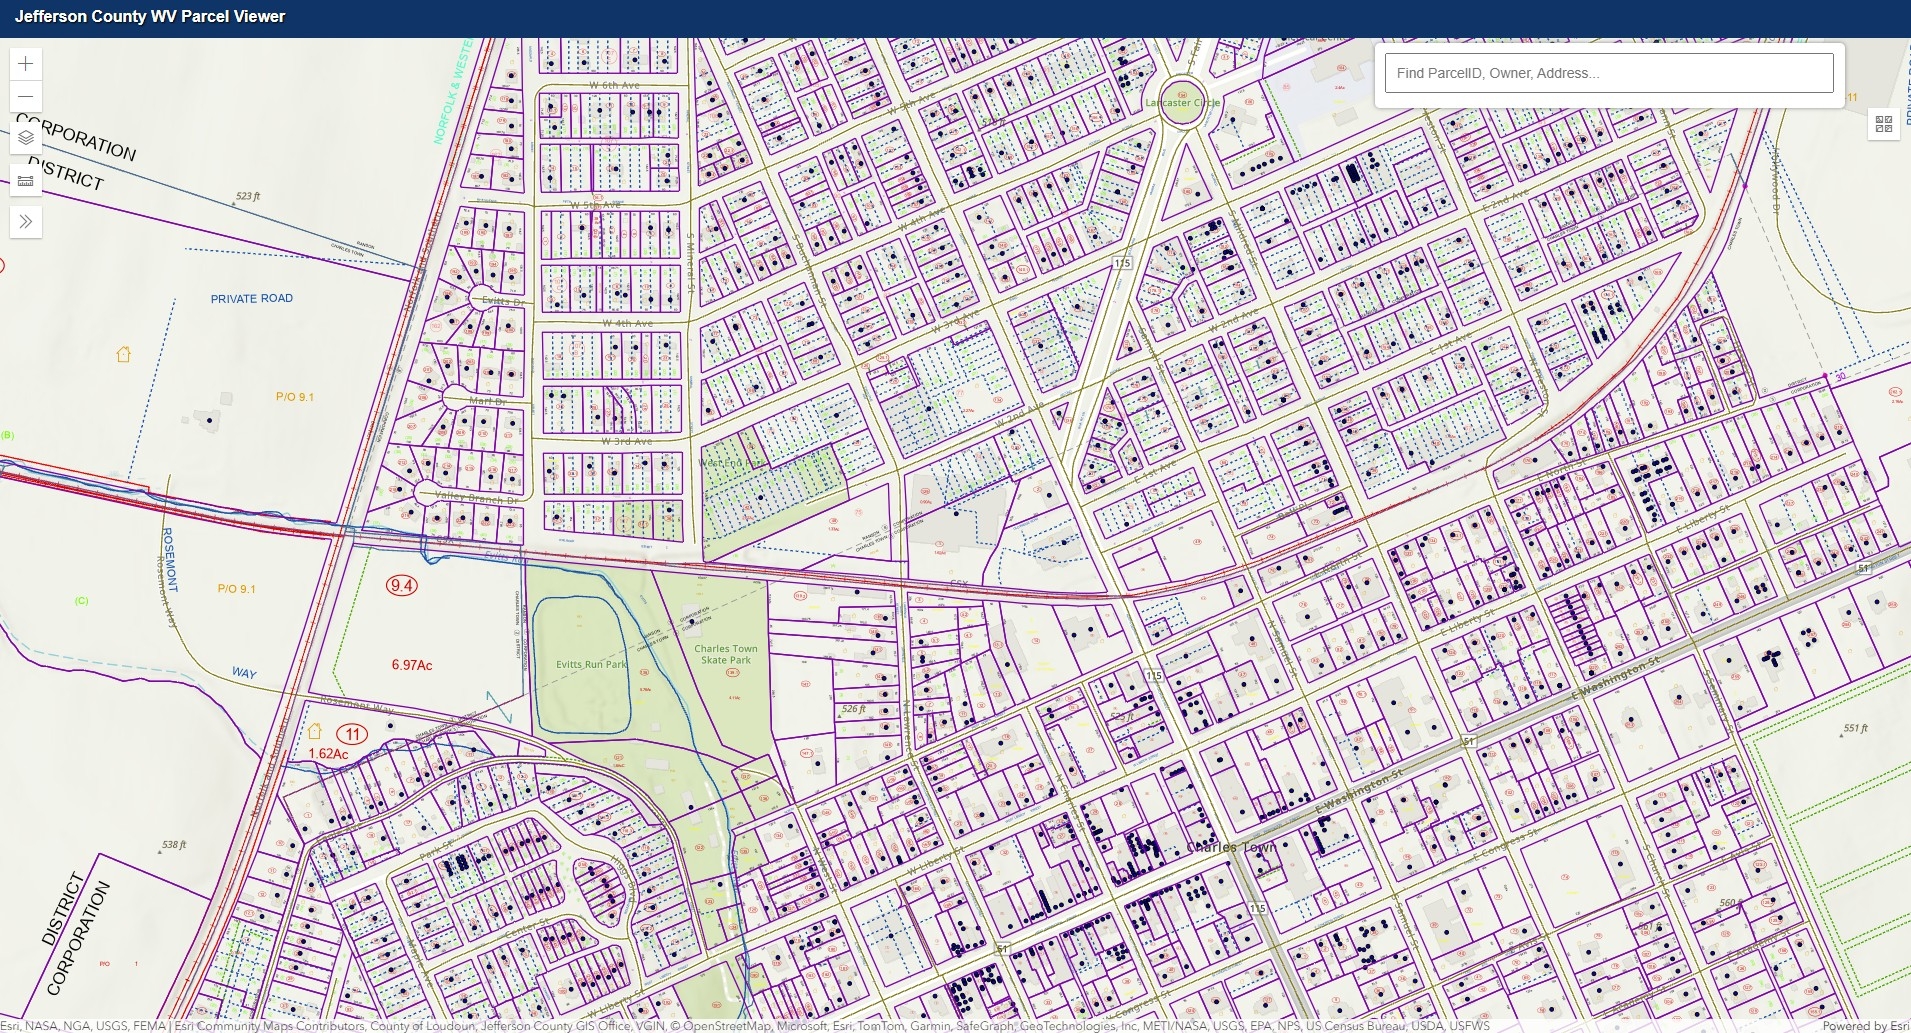Open the map layers list
This screenshot has height=1033, width=1911.
coord(26,138)
